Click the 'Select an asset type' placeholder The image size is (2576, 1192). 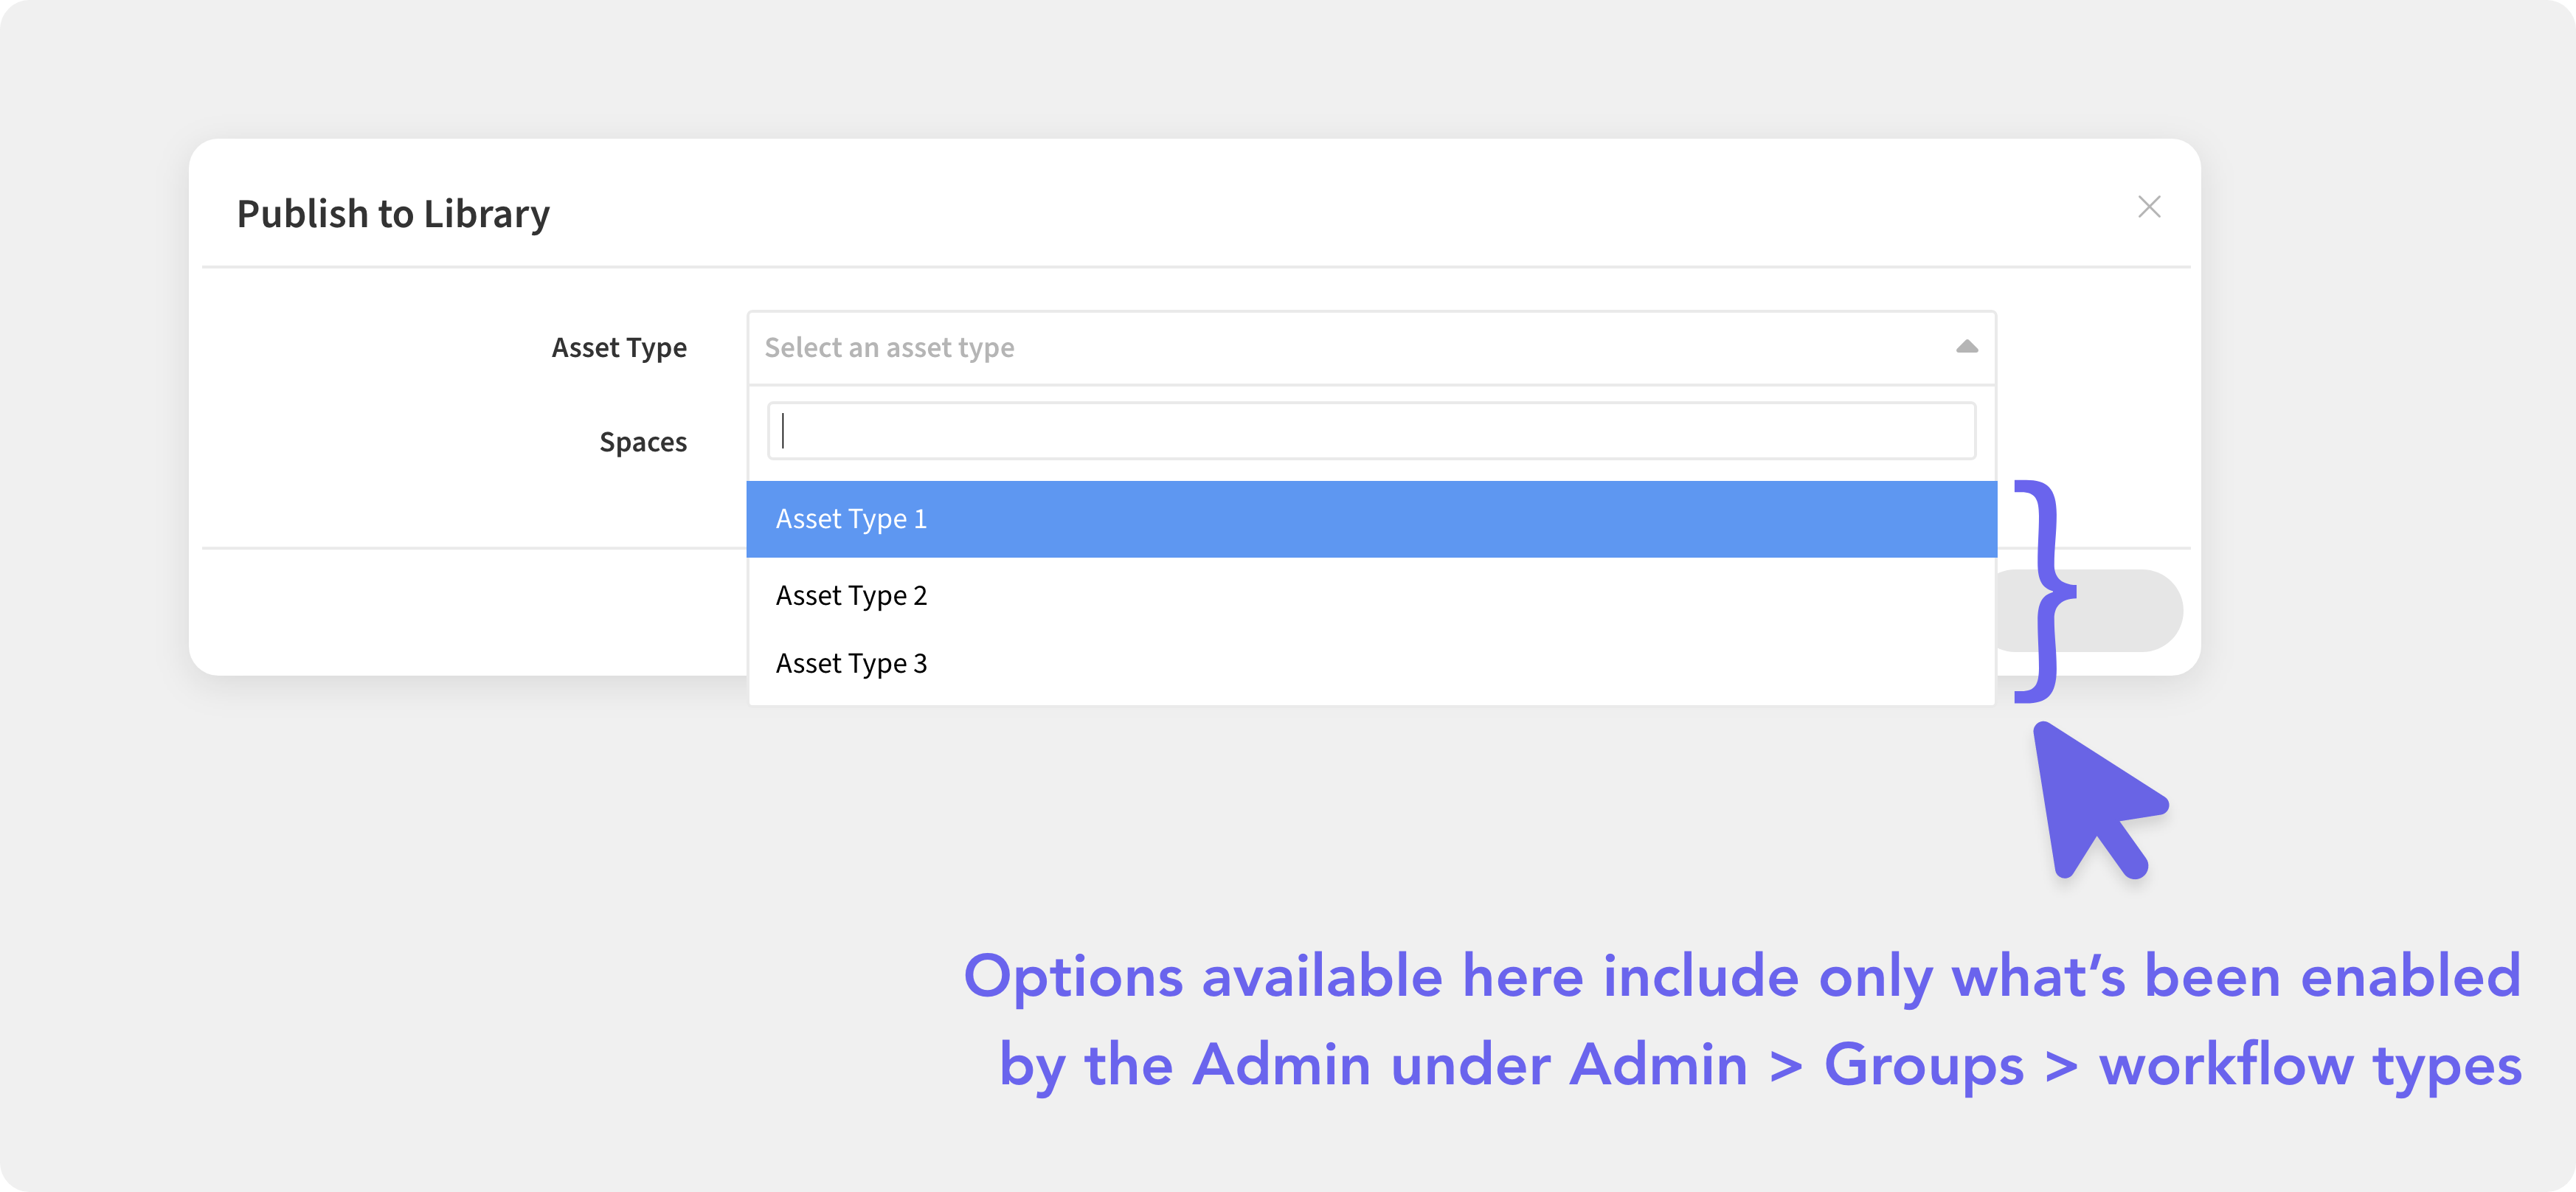tap(889, 347)
